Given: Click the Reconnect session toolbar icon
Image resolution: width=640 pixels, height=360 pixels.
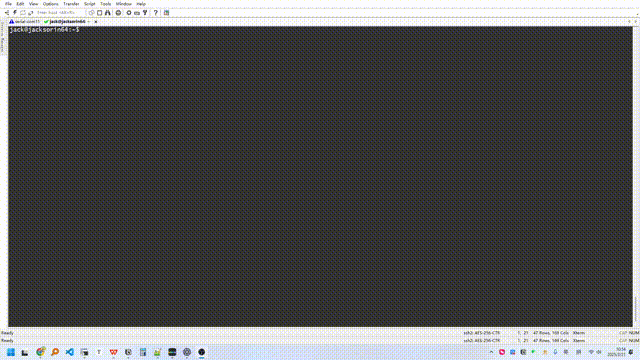Looking at the screenshot, I should click(31, 13).
